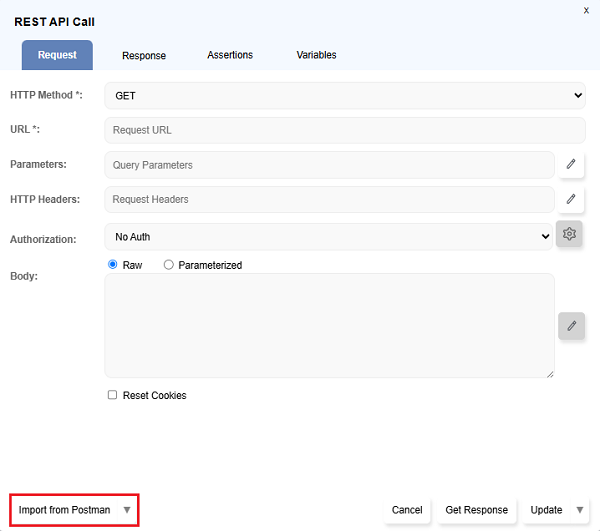Image resolution: width=600 pixels, height=531 pixels.
Task: Open Authorization settings gear icon
Action: pos(569,234)
